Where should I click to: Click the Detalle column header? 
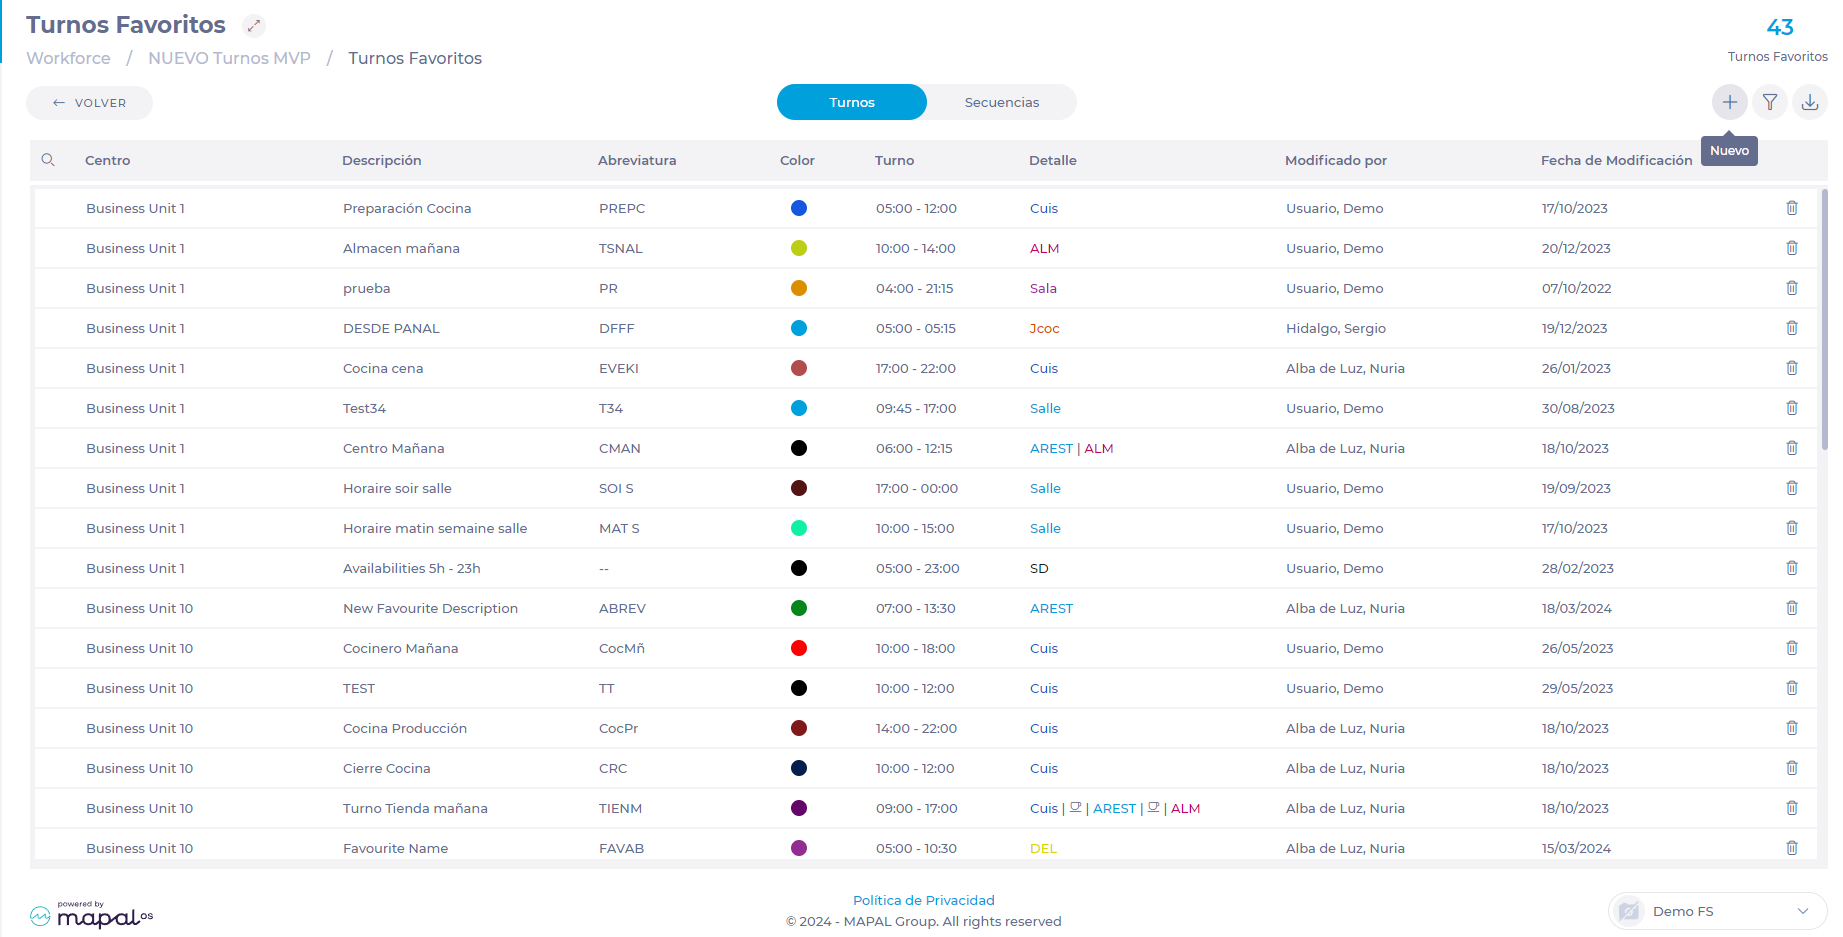pyautogui.click(x=1053, y=160)
